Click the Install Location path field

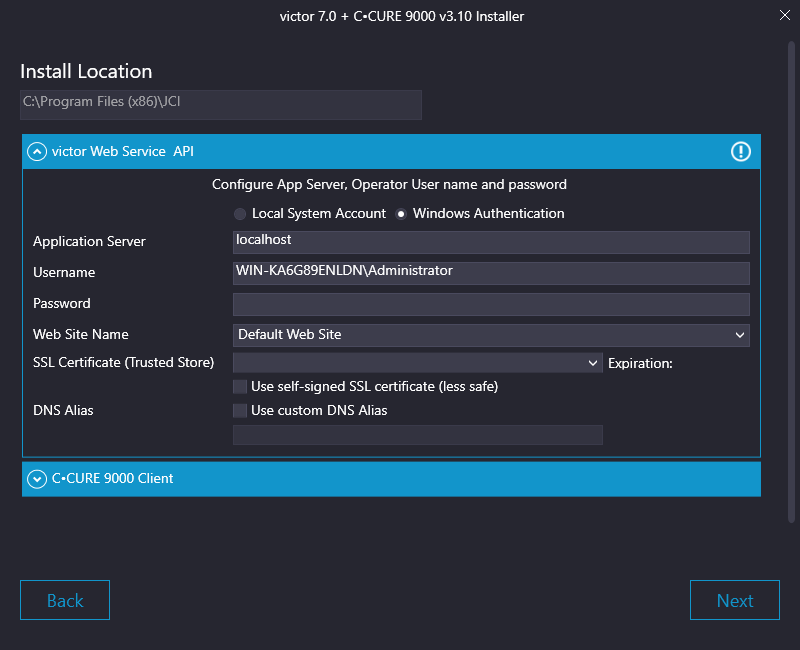[x=220, y=104]
